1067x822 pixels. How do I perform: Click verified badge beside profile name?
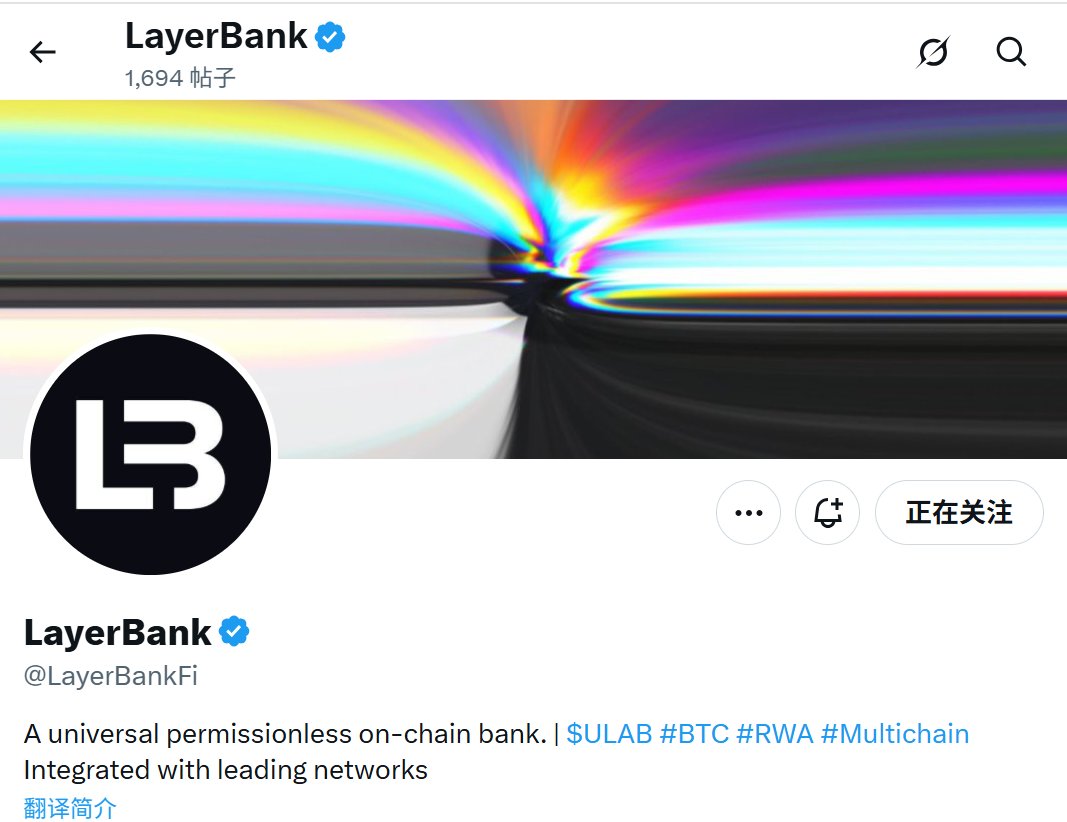pyautogui.click(x=234, y=631)
